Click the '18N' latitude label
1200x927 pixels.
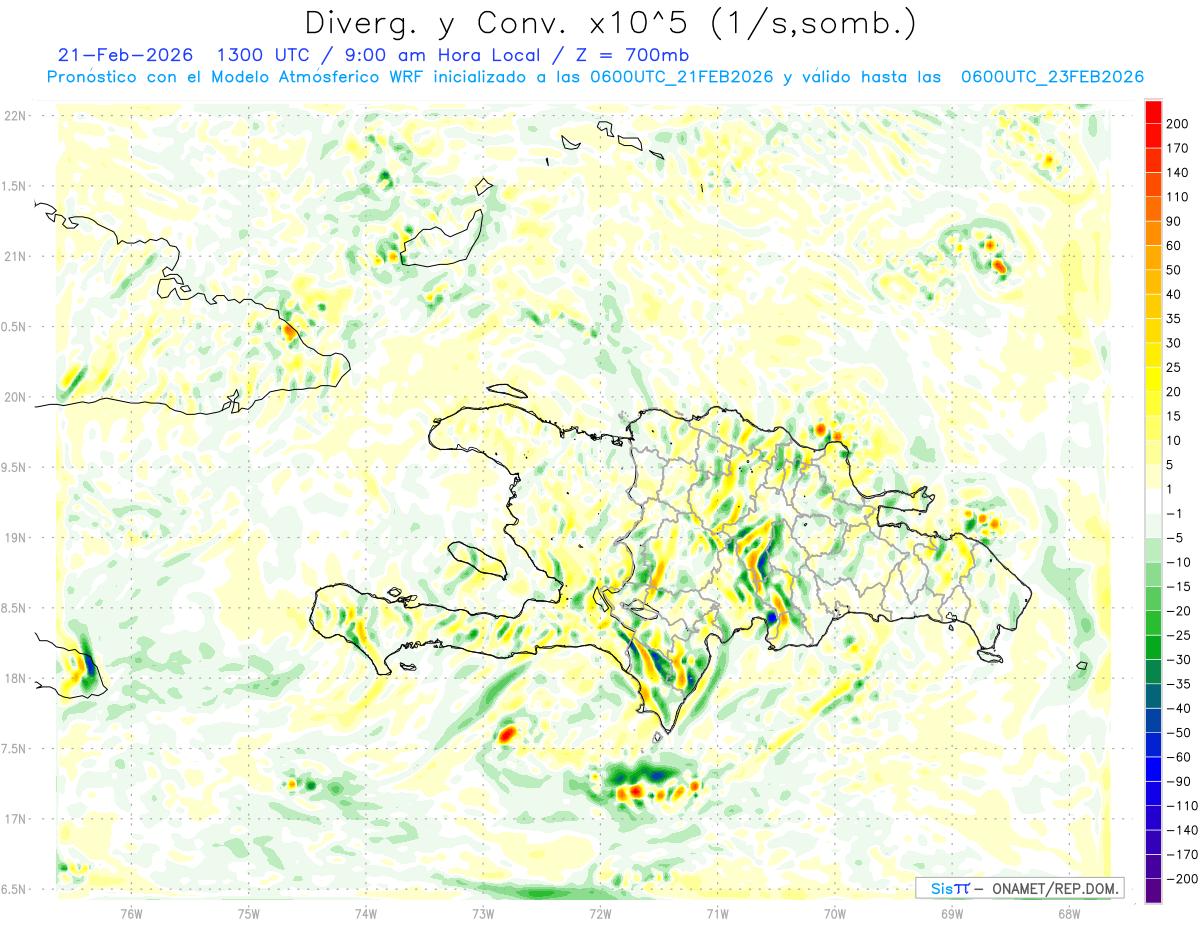tap(15, 678)
